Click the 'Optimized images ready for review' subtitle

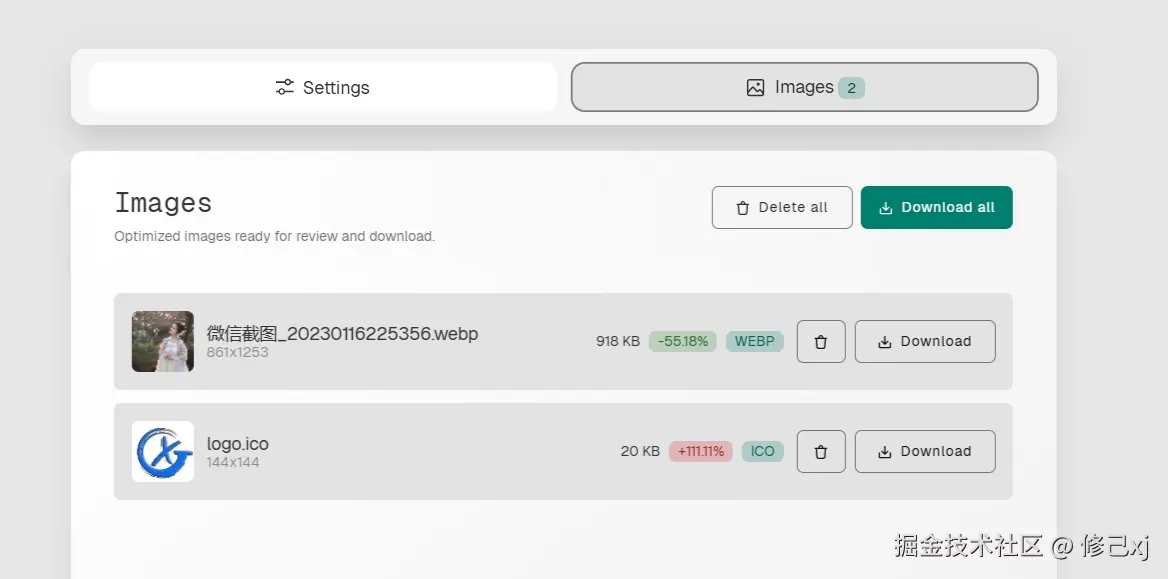tap(274, 236)
